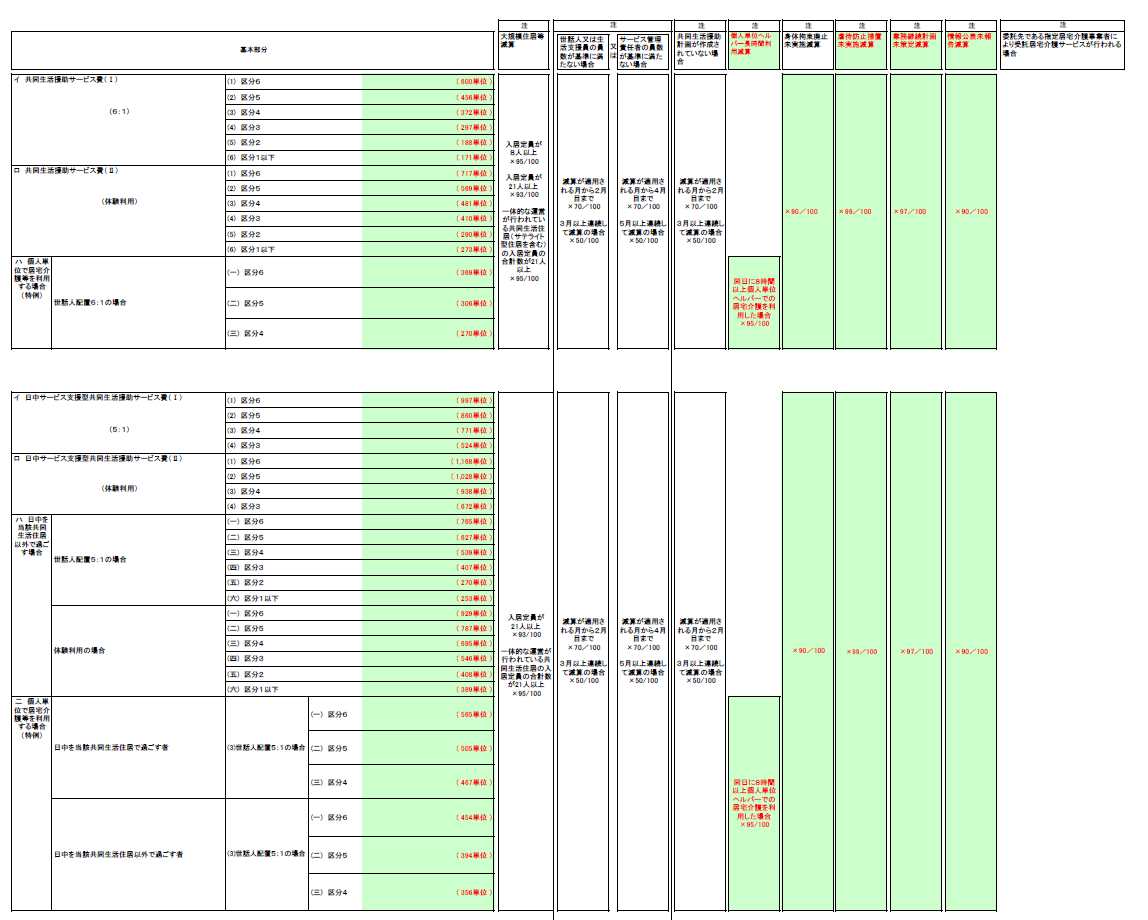
Task: Click the '188単位' value
Action: click(x=474, y=143)
